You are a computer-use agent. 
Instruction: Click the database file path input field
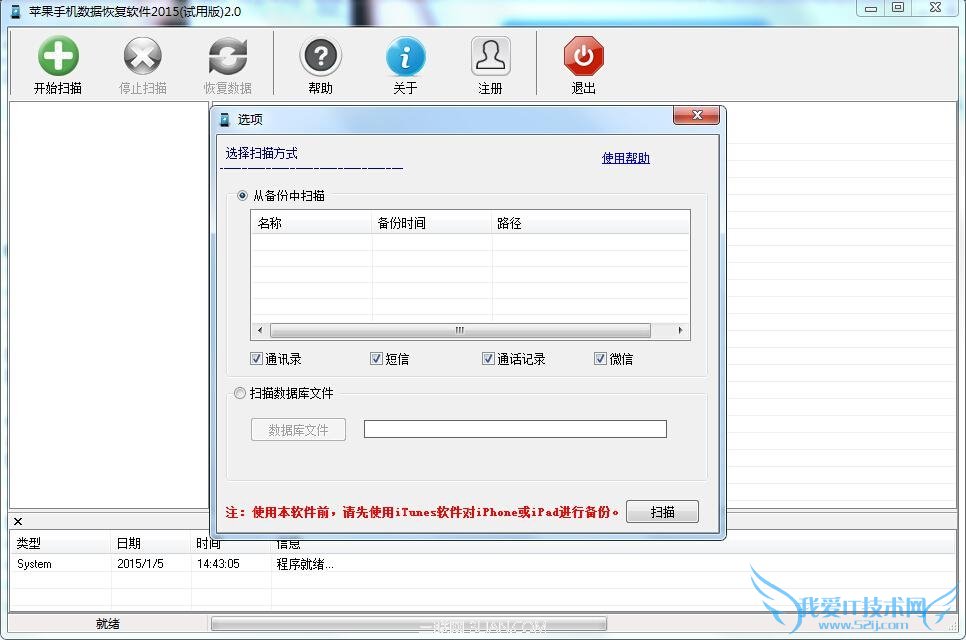515,429
